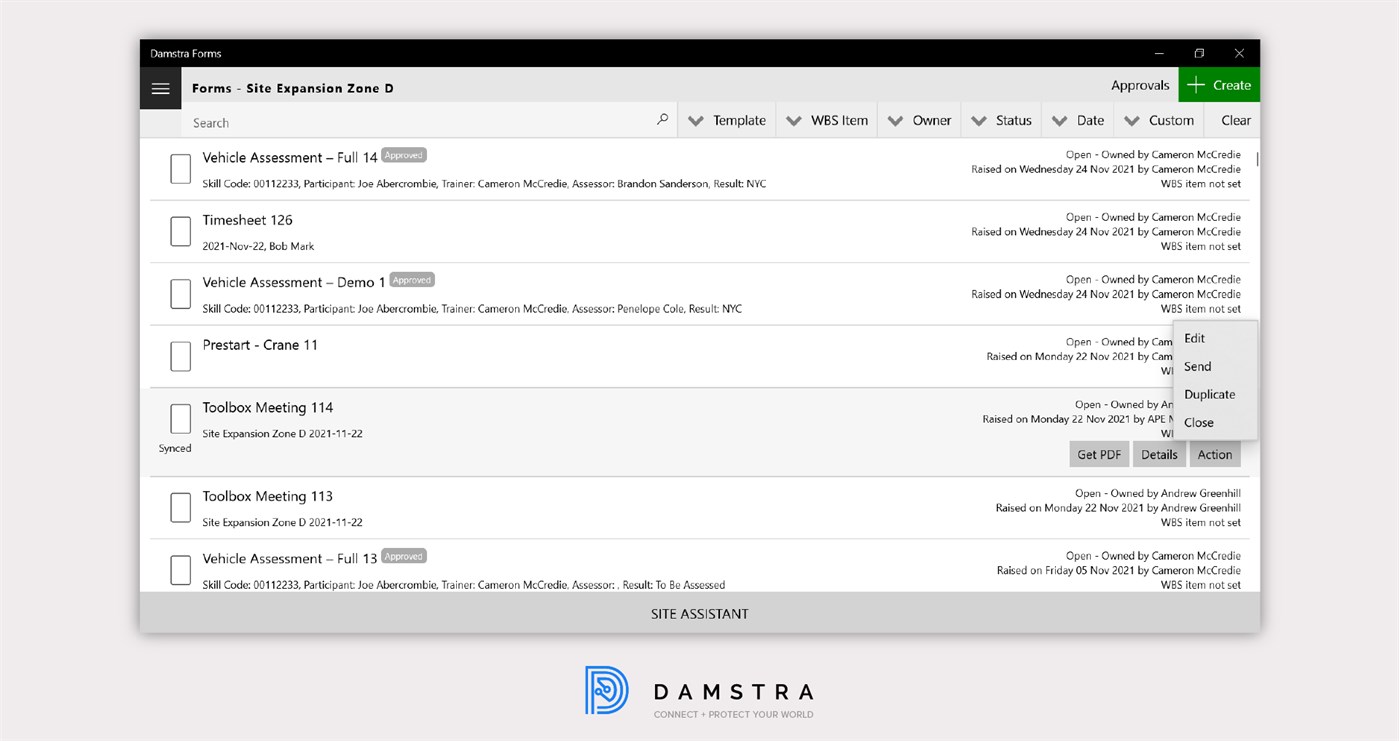The width and height of the screenshot is (1399, 741).
Task: Expand the Status filter
Action: (1002, 119)
